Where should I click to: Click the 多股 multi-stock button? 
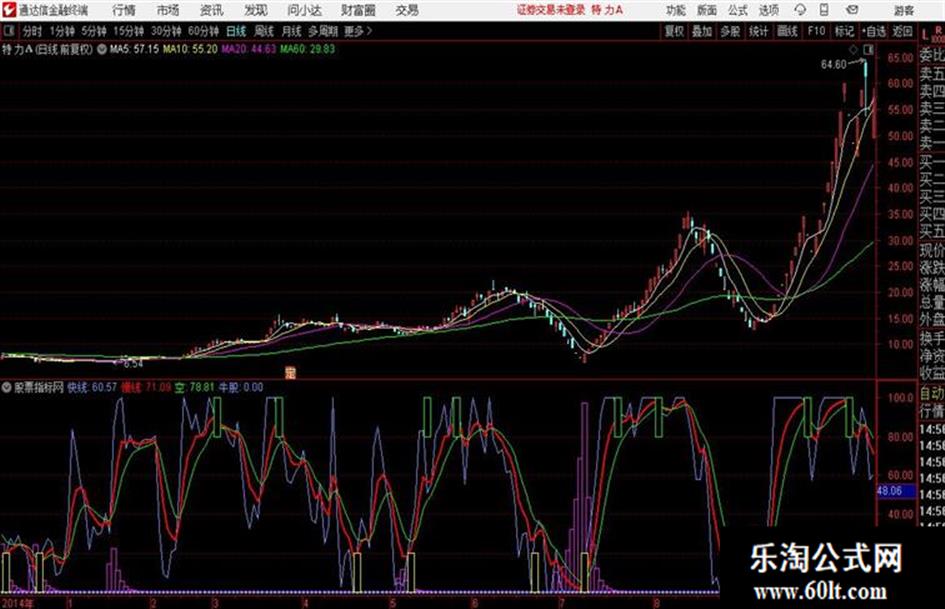click(x=730, y=31)
